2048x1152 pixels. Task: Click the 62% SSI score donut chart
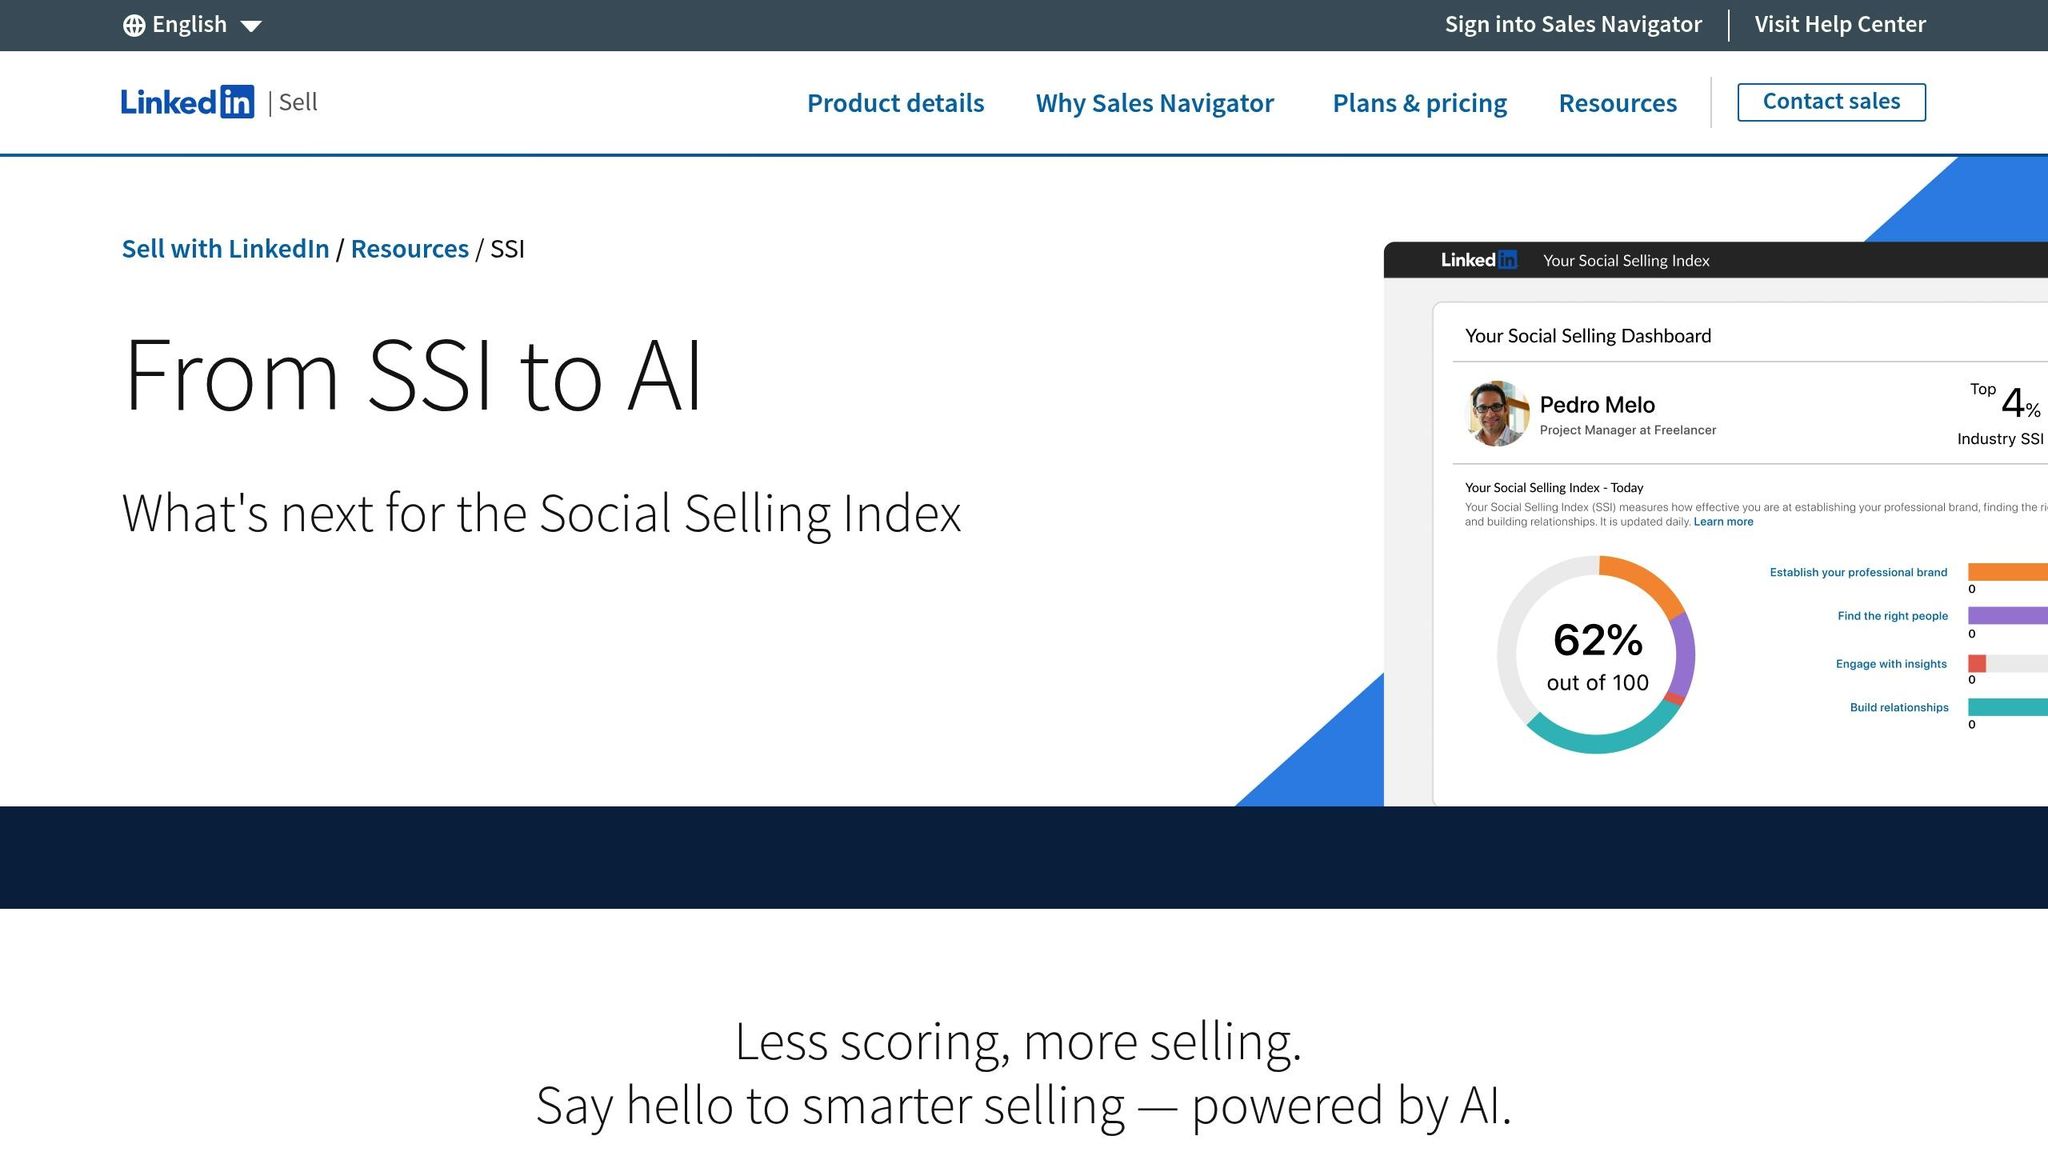(x=1597, y=656)
